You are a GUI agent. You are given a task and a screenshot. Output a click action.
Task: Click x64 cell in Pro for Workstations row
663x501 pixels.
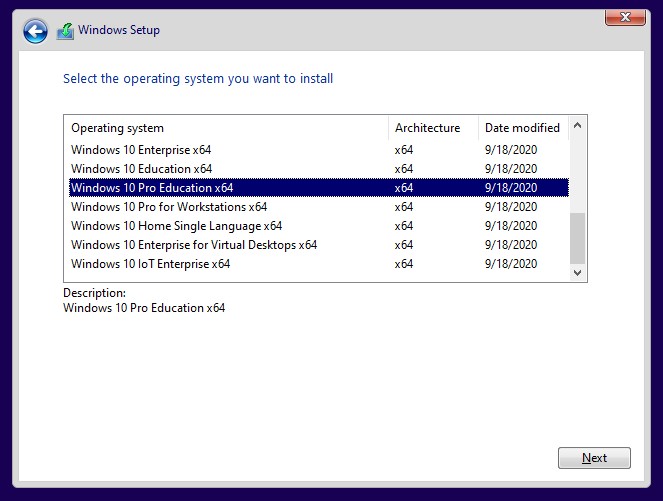click(x=404, y=207)
